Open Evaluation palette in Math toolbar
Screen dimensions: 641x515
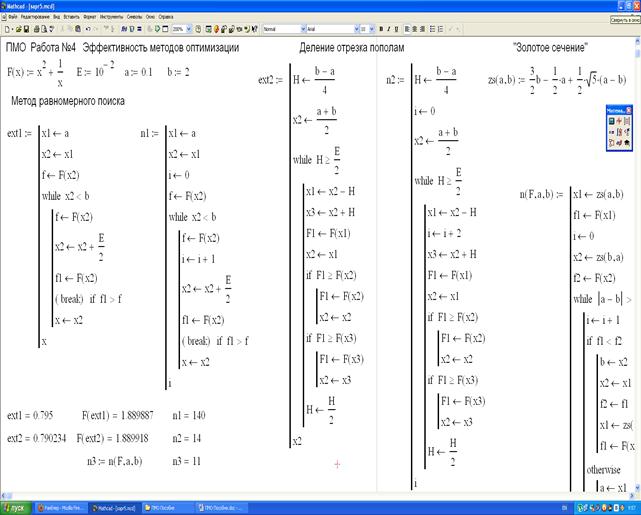pos(612,132)
